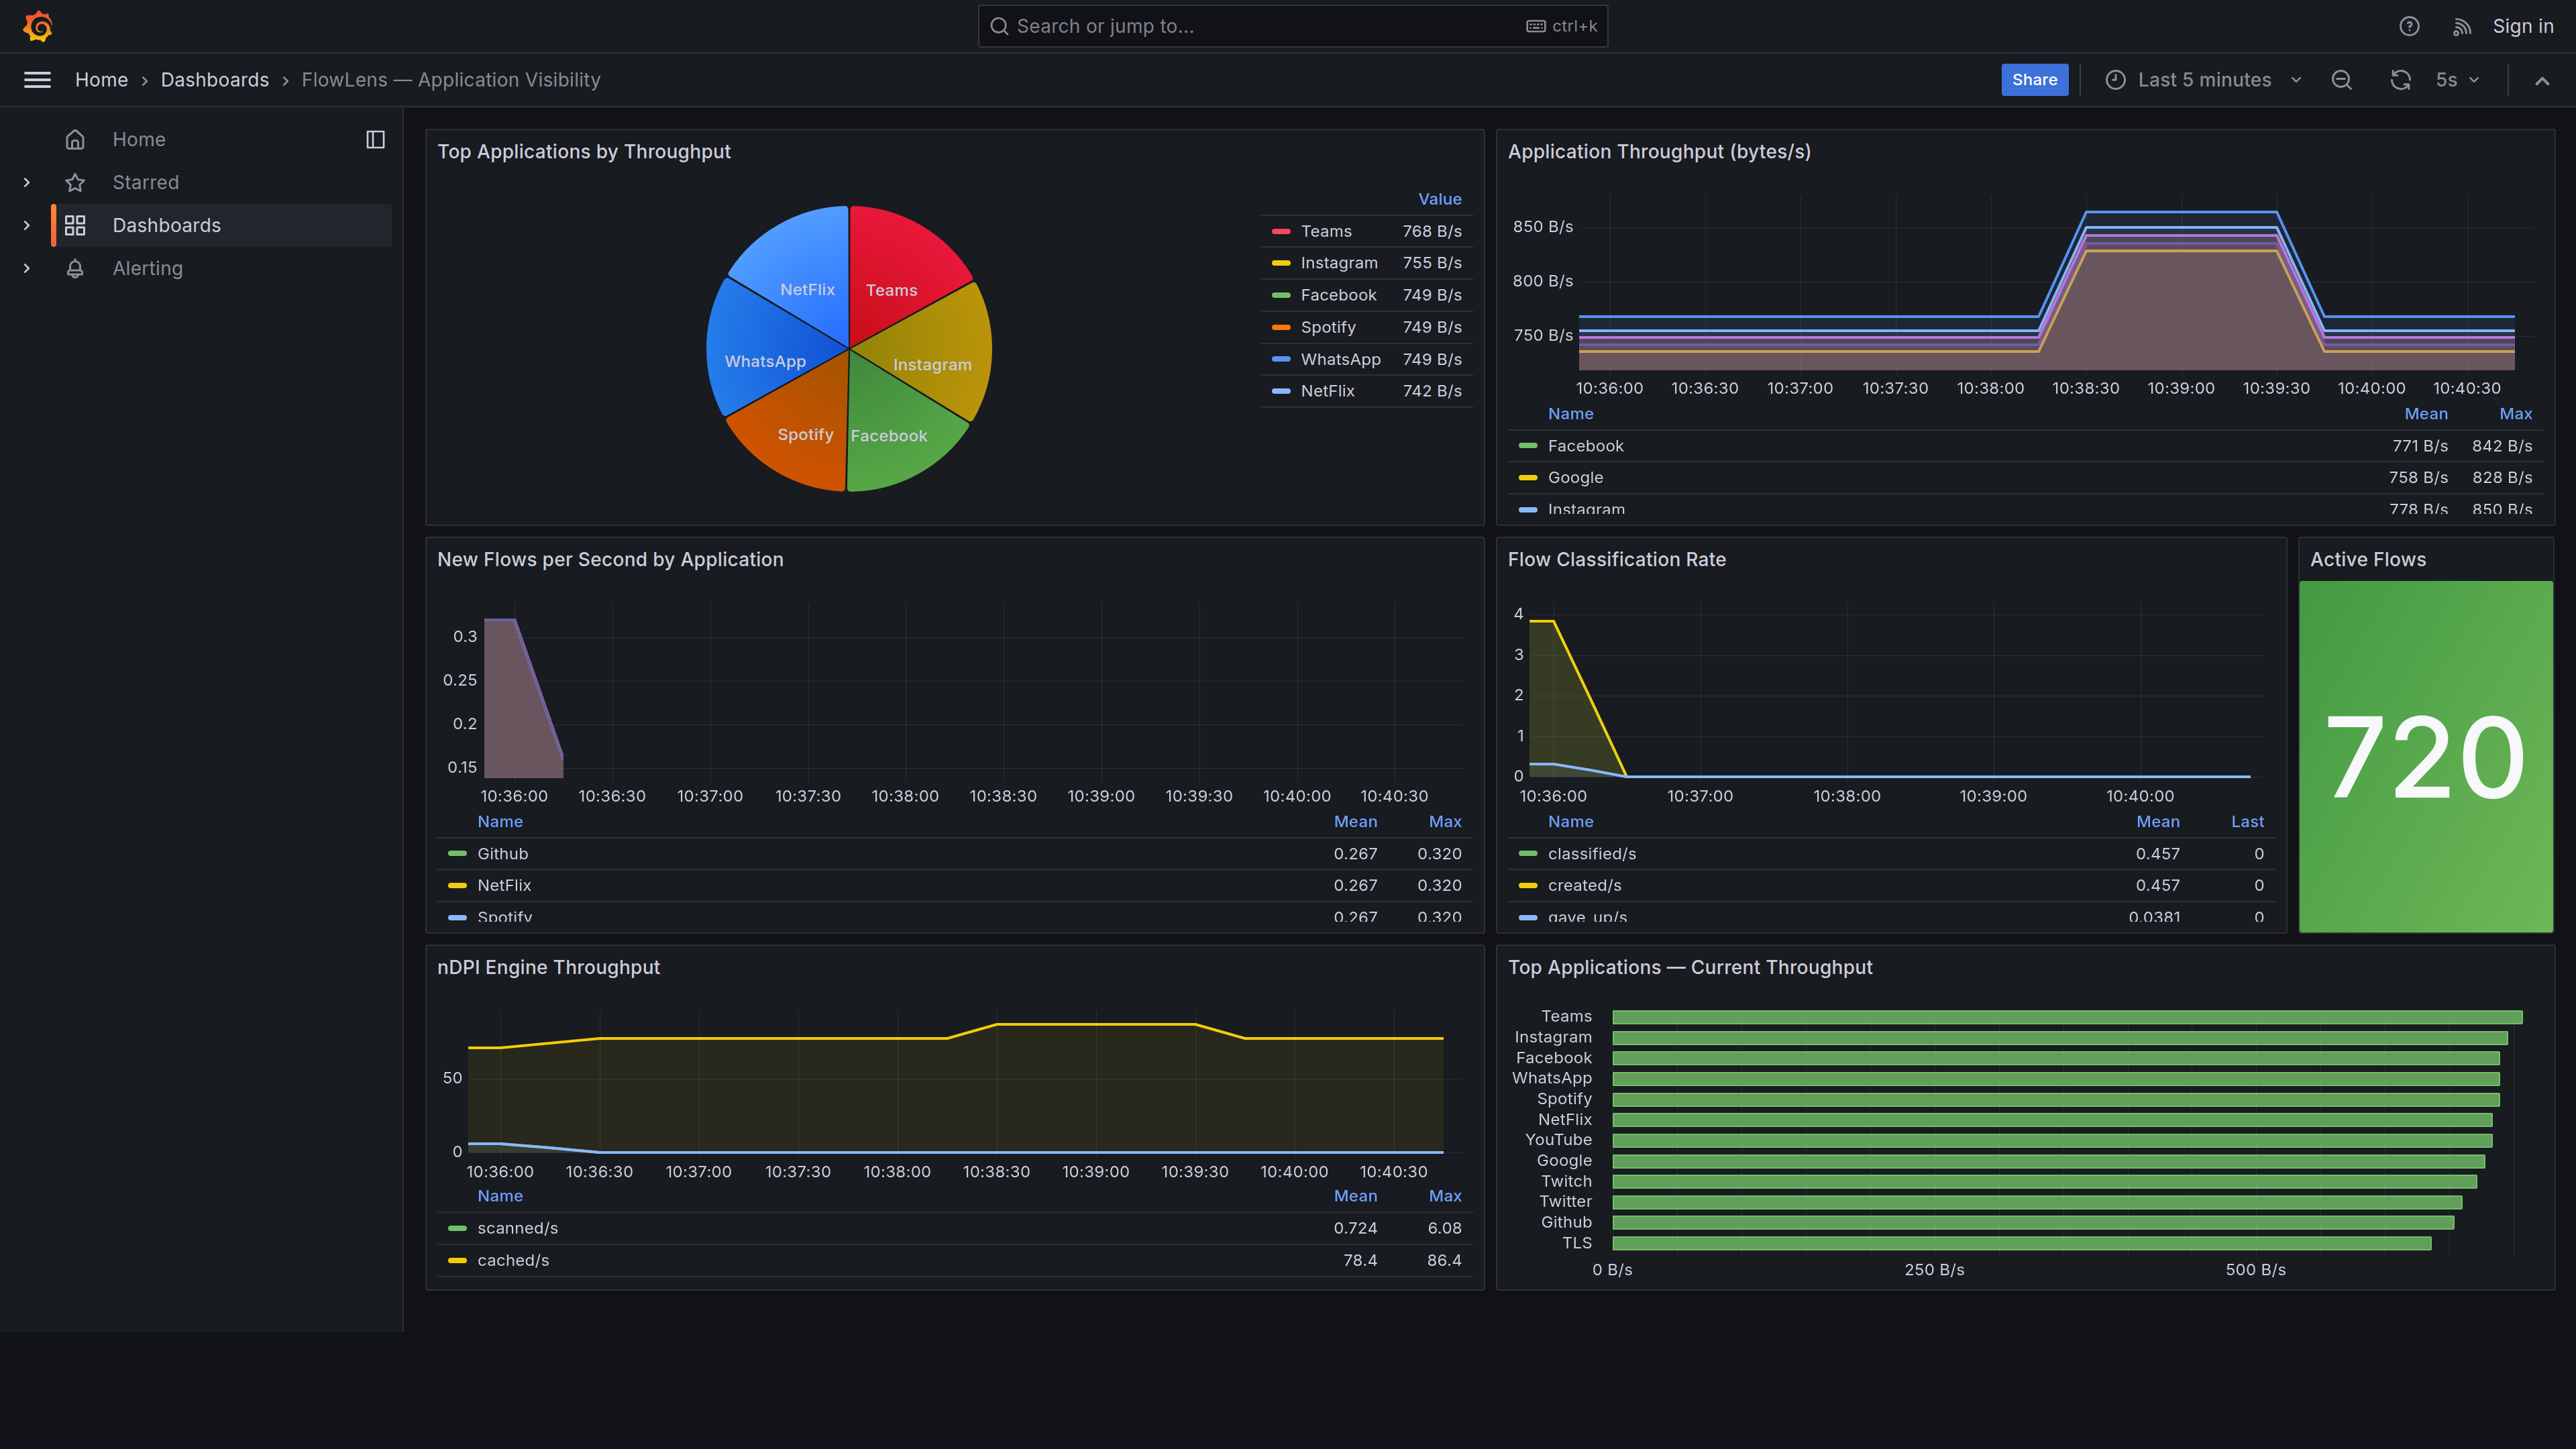The image size is (2576, 1449).
Task: Refresh the dashboard with the refresh icon
Action: (2400, 80)
